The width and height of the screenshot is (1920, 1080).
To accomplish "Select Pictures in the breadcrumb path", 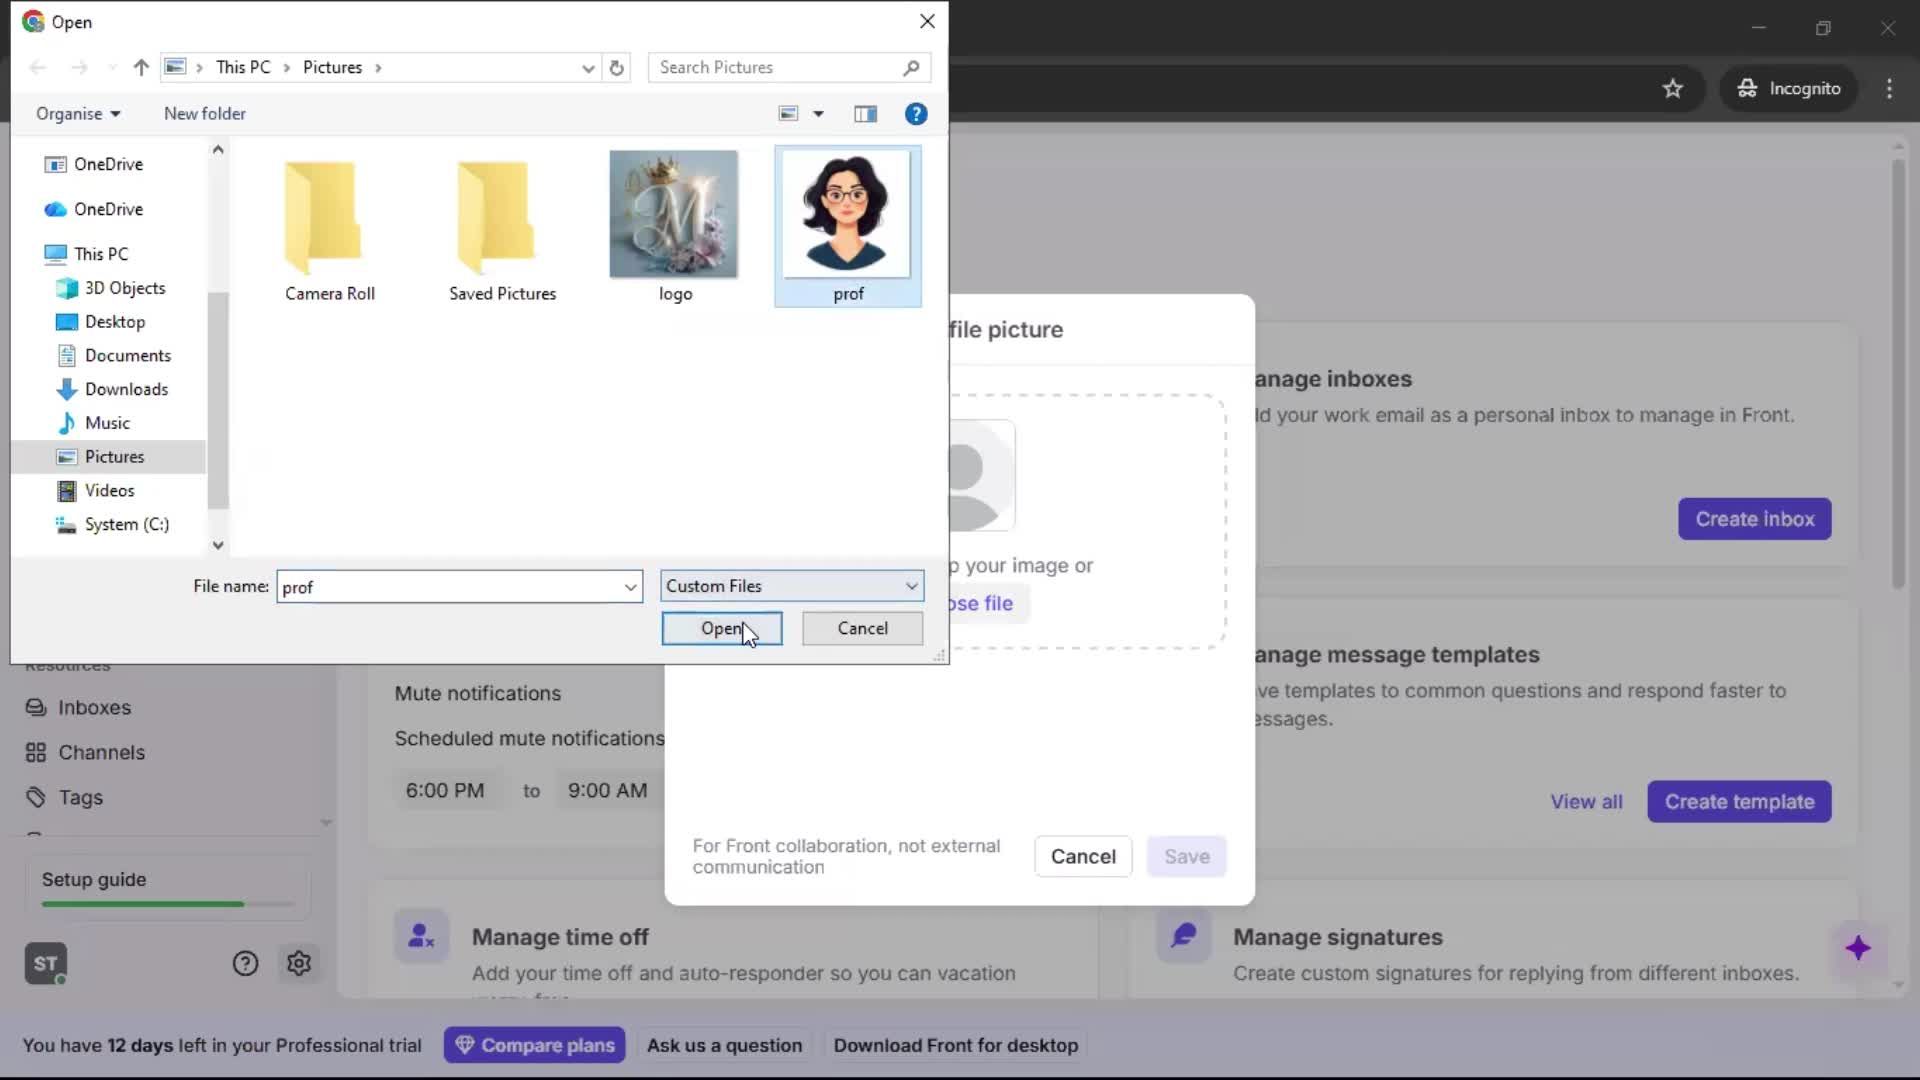I will [332, 67].
